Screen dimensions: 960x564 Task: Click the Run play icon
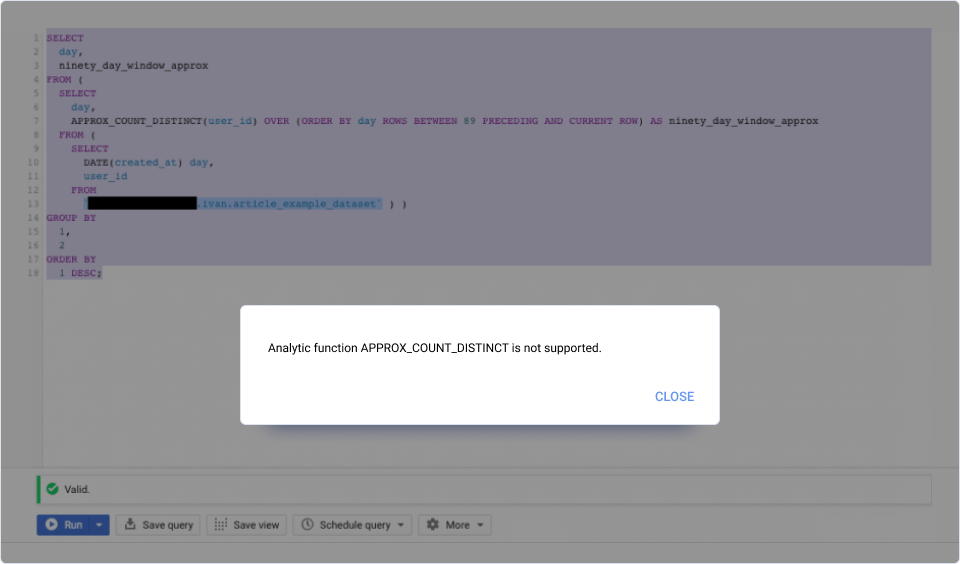[x=51, y=525]
